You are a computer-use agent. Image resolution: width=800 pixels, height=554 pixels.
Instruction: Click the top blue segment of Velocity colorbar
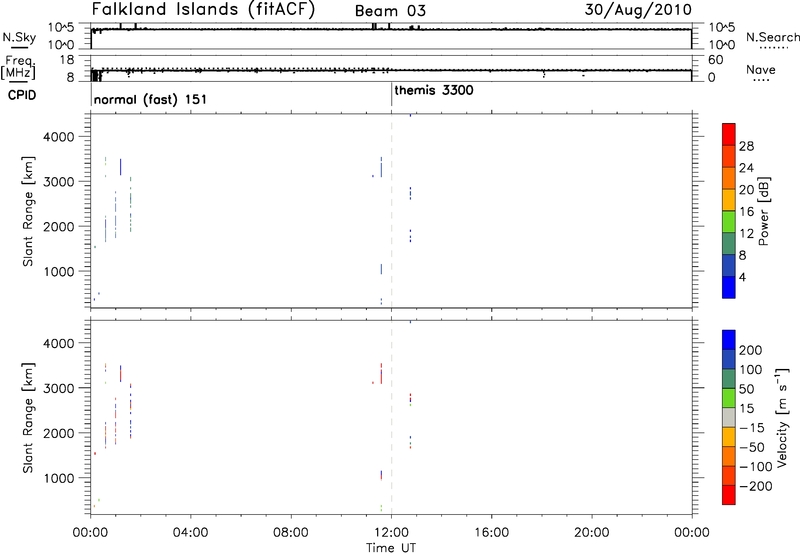[x=729, y=340]
